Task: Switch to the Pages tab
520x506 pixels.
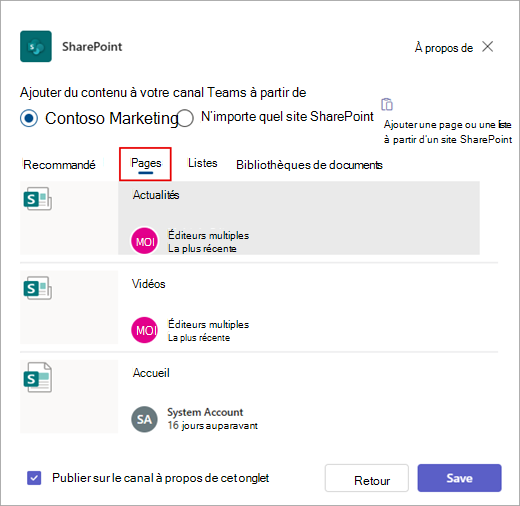Action: point(146,163)
